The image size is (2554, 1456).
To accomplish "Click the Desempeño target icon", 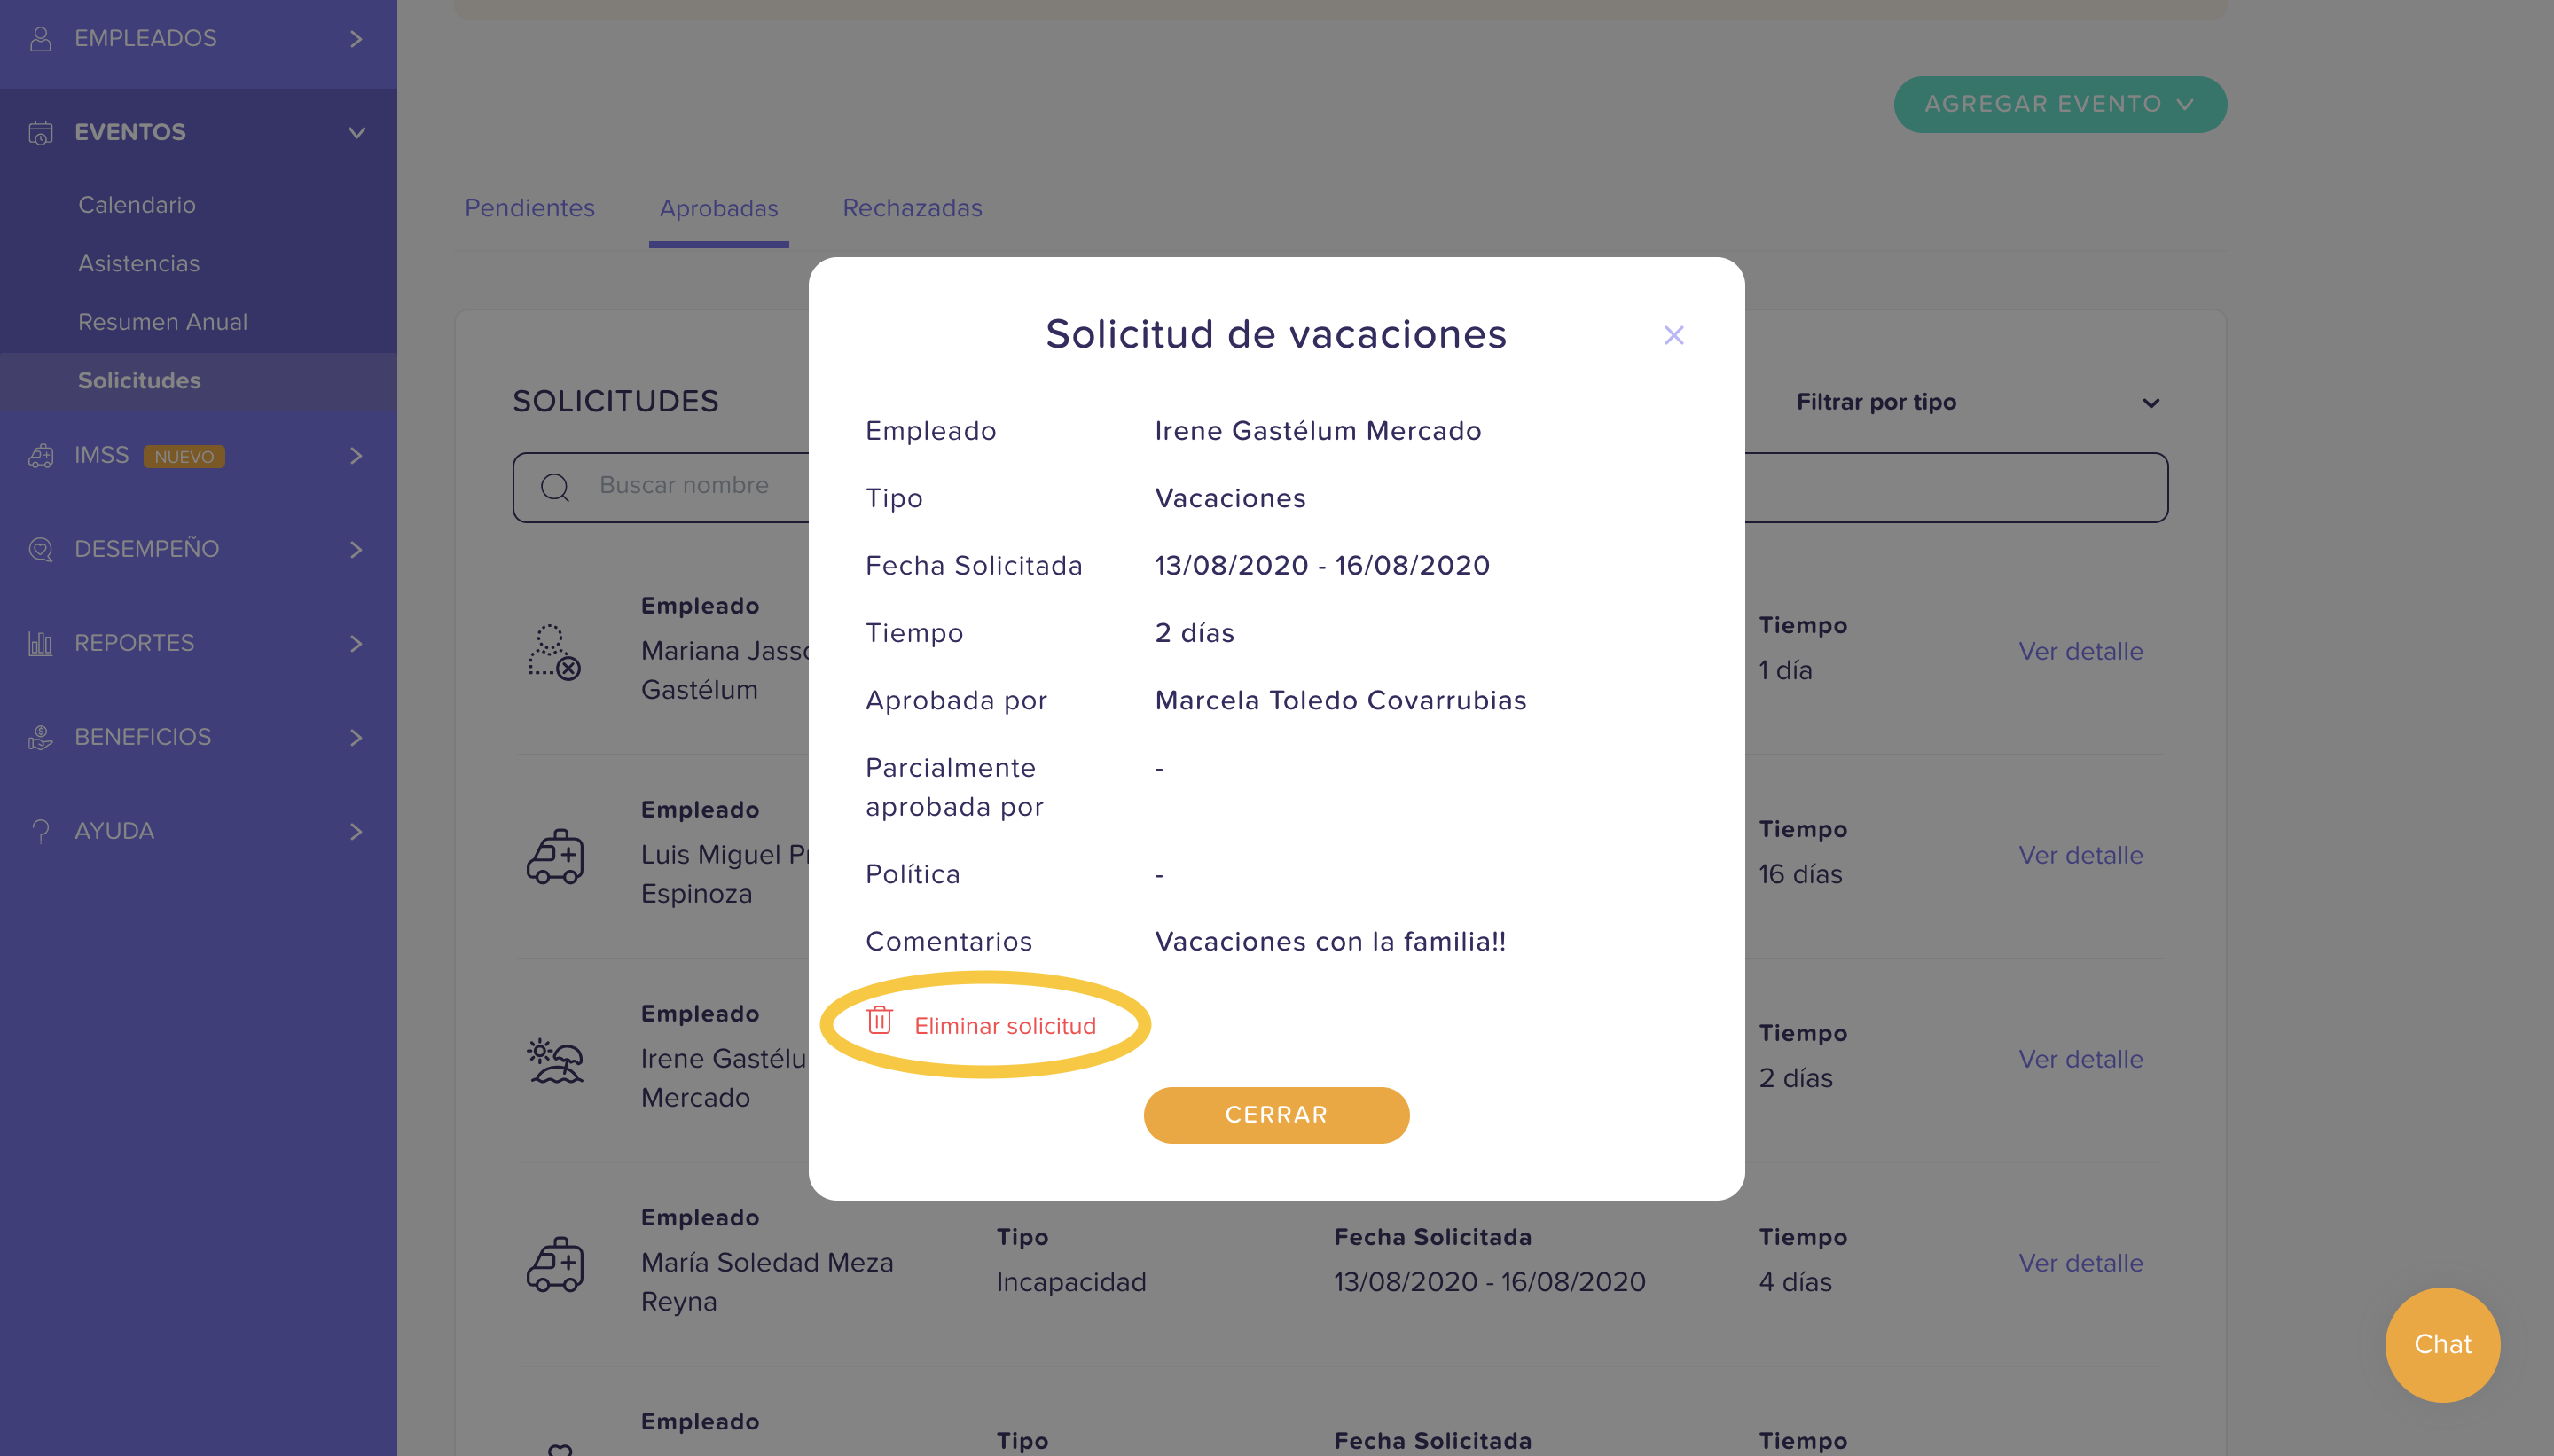I will click(41, 549).
